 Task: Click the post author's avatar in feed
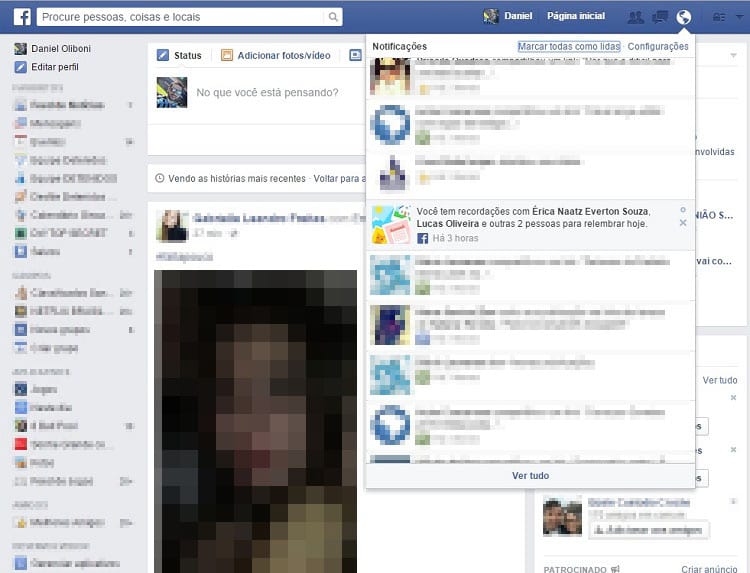pyautogui.click(x=172, y=226)
